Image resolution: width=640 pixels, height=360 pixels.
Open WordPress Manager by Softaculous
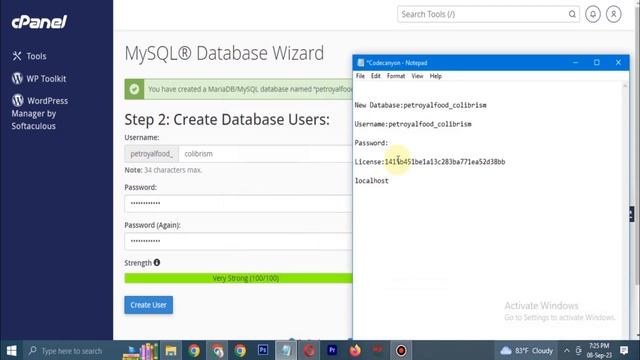[40, 113]
